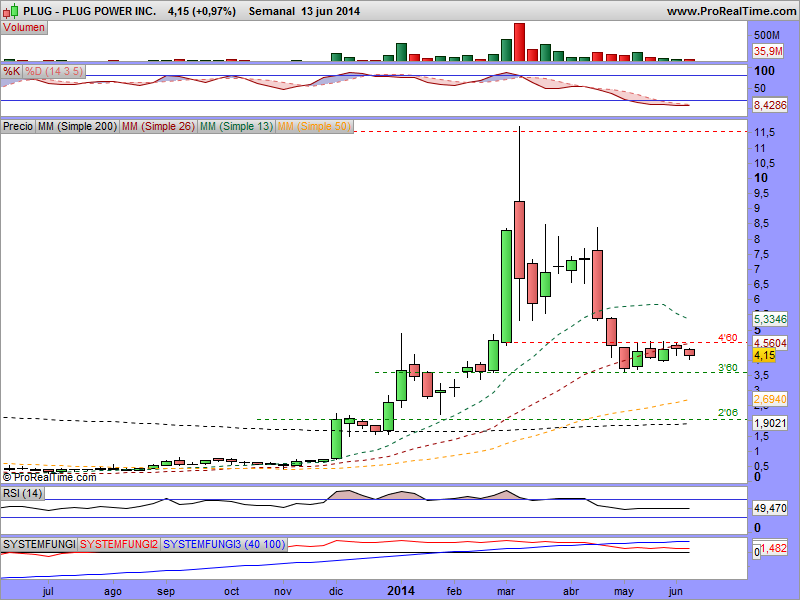Click the 49,470 RSI value tag

[x=770, y=509]
